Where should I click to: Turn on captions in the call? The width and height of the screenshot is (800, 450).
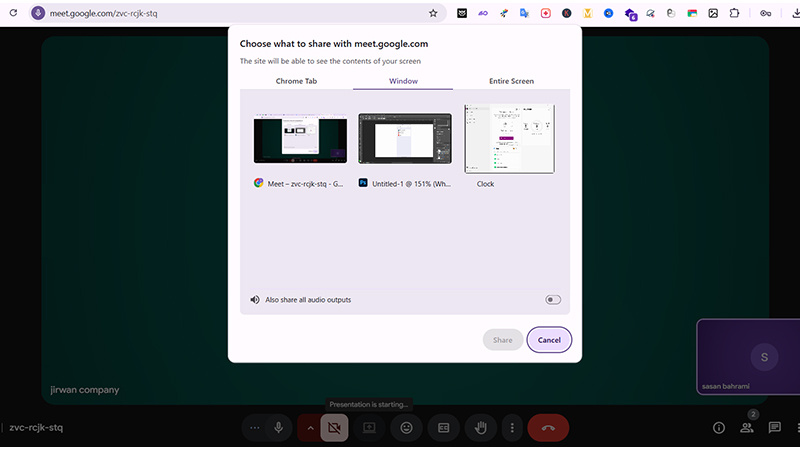pos(443,428)
